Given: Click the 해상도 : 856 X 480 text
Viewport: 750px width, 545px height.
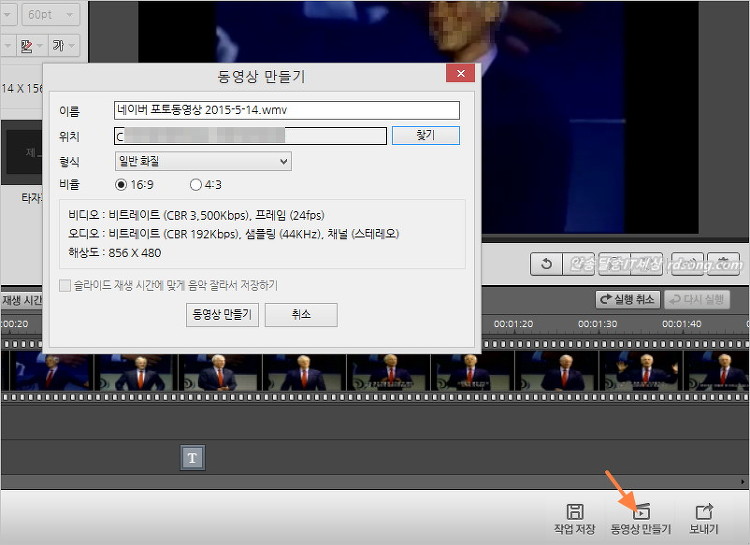Looking at the screenshot, I should (115, 253).
